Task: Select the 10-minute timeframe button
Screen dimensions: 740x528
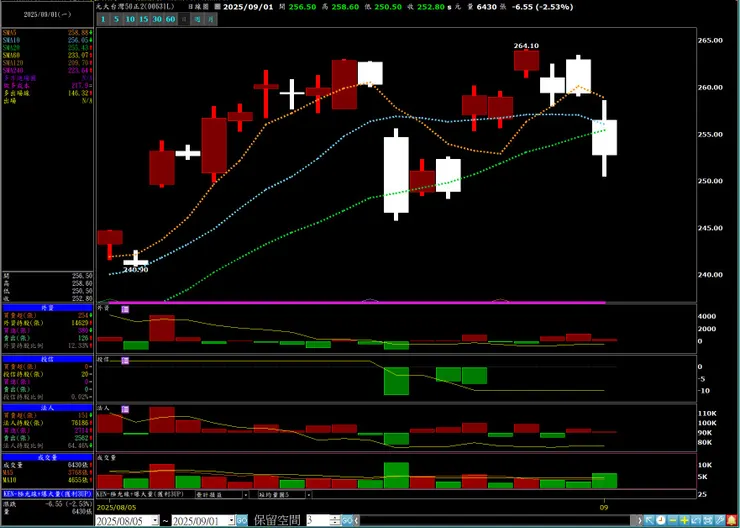Action: coord(130,19)
